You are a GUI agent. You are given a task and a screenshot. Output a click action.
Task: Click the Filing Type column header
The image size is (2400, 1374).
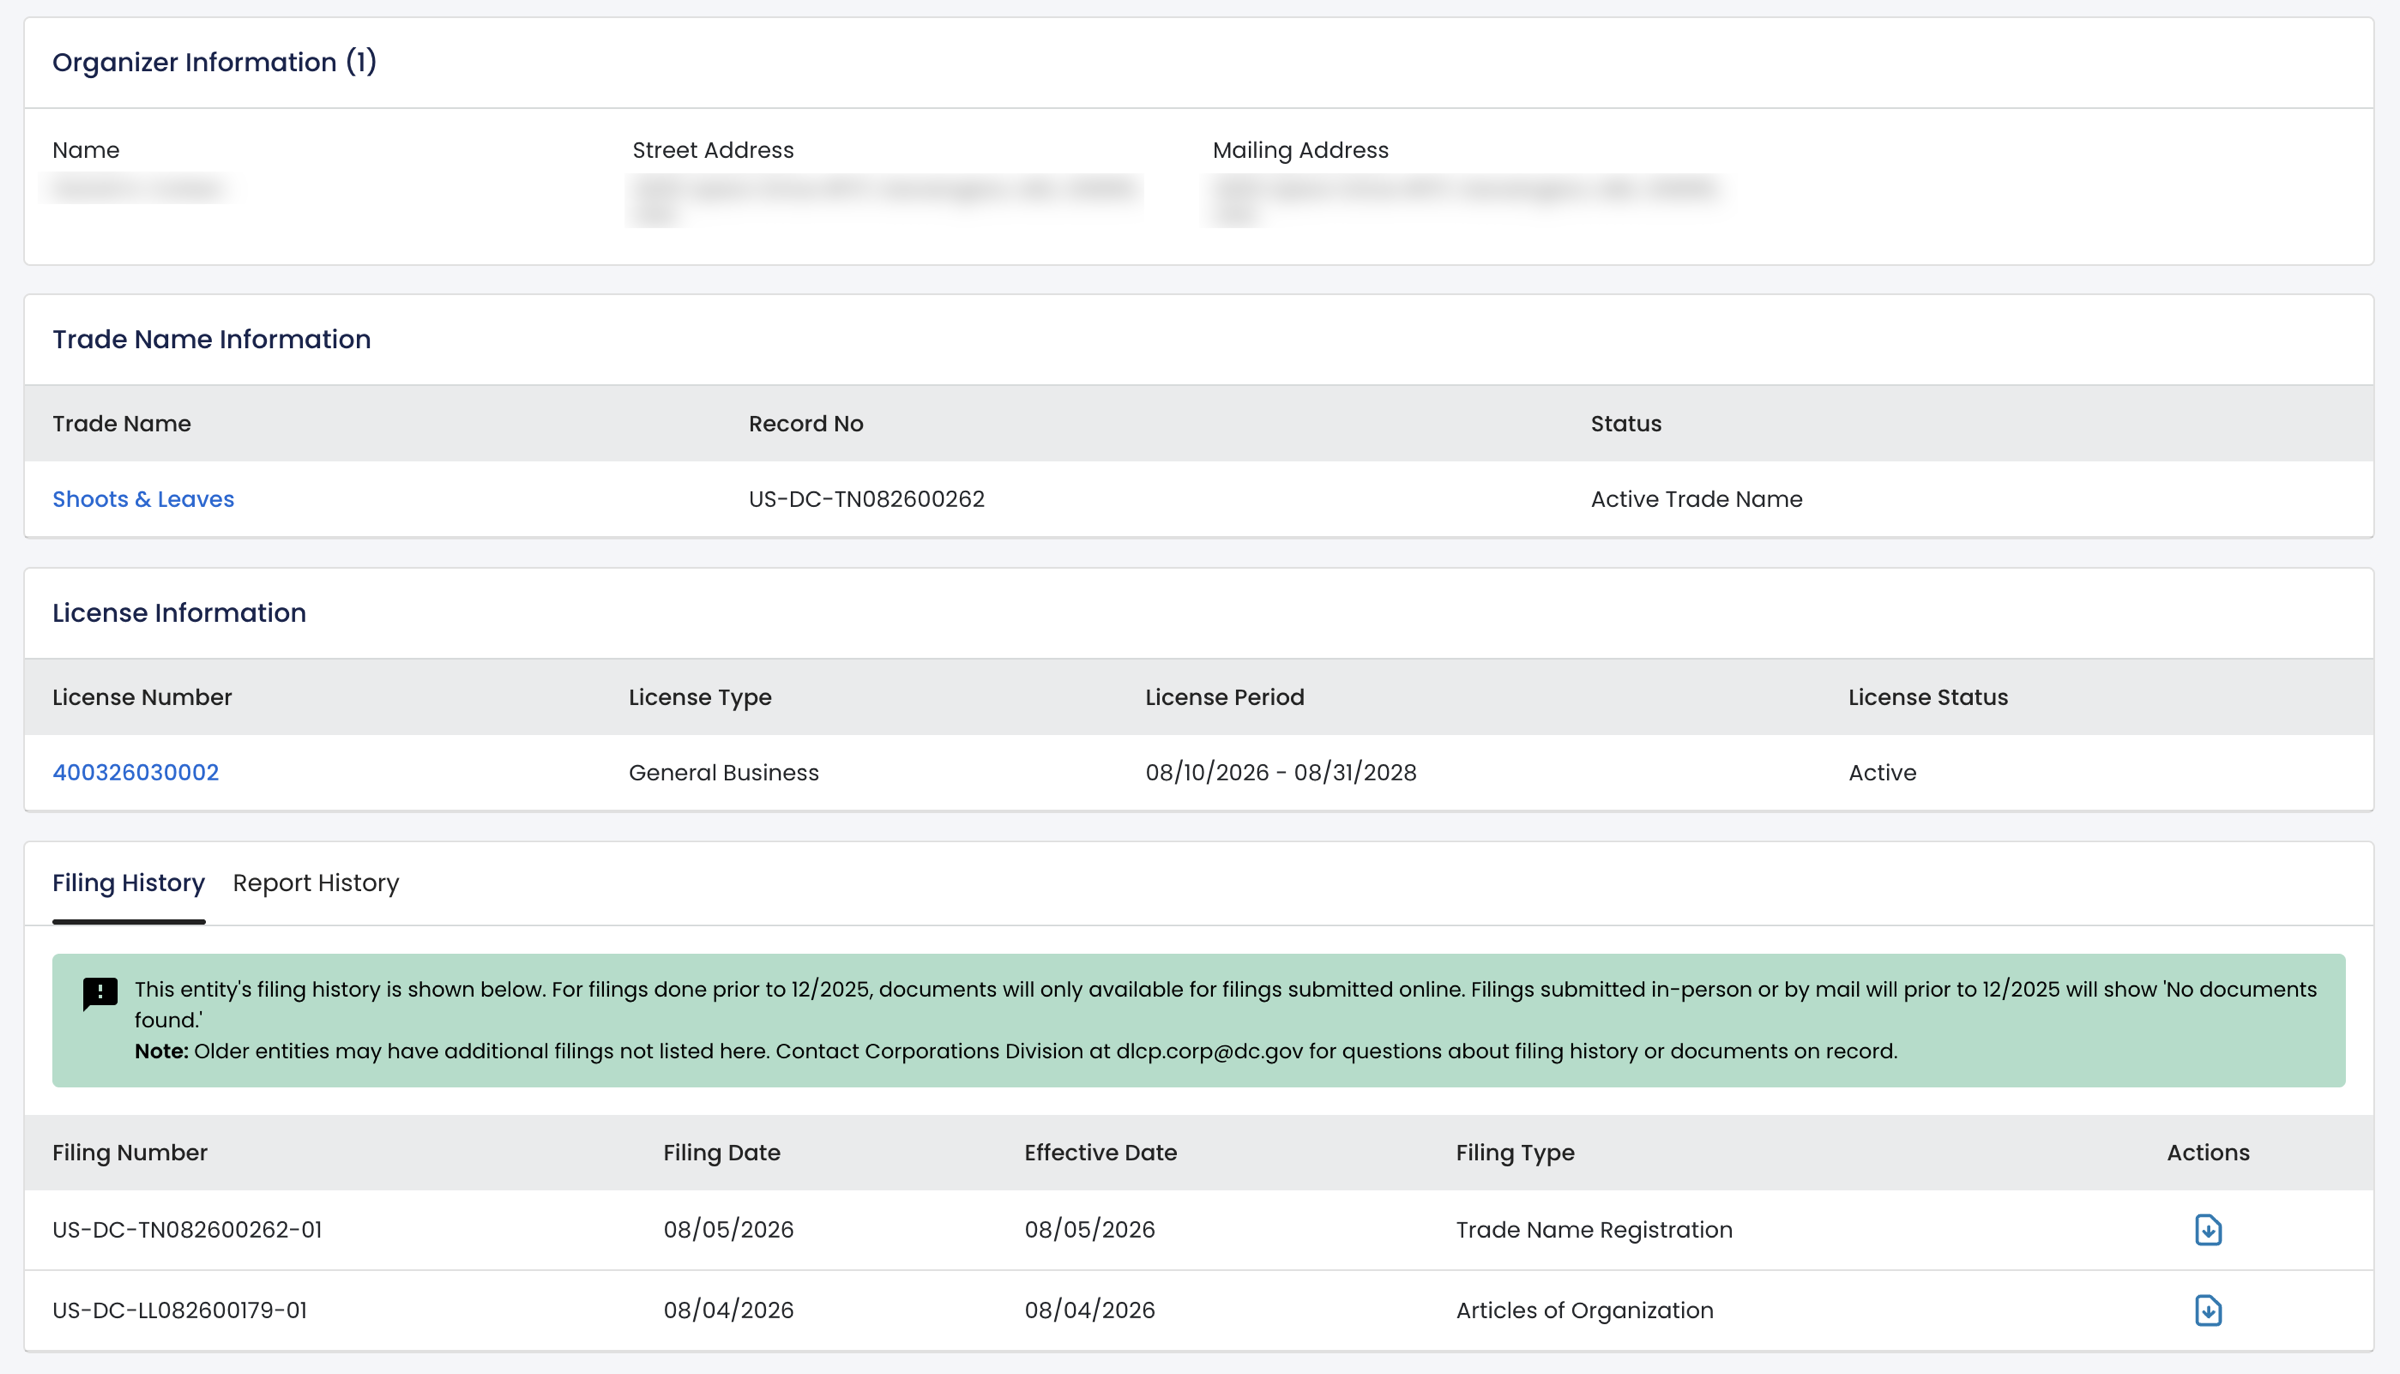[1515, 1152]
